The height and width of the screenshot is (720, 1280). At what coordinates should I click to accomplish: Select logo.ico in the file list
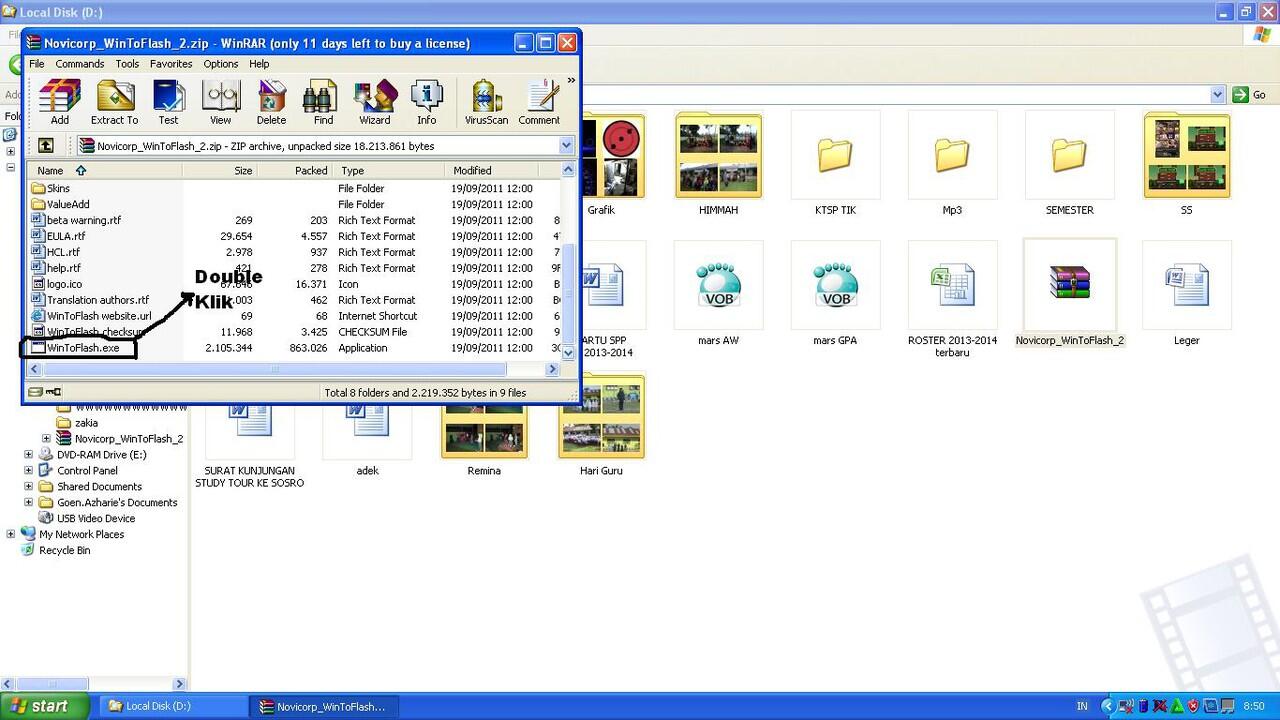[56, 284]
